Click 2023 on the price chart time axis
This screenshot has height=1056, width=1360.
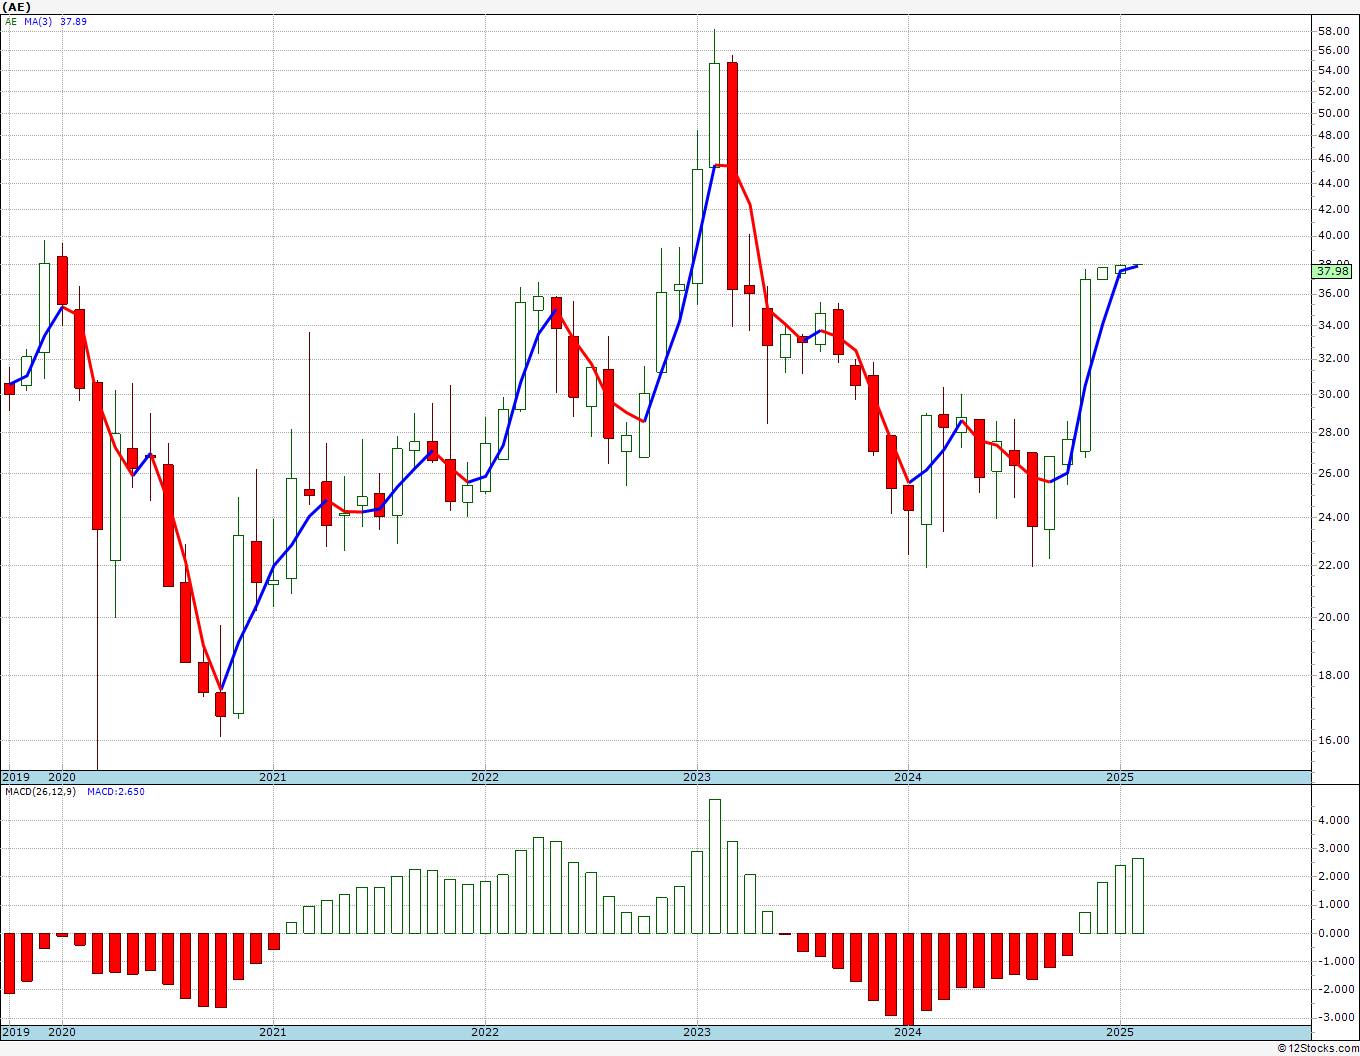pos(697,777)
